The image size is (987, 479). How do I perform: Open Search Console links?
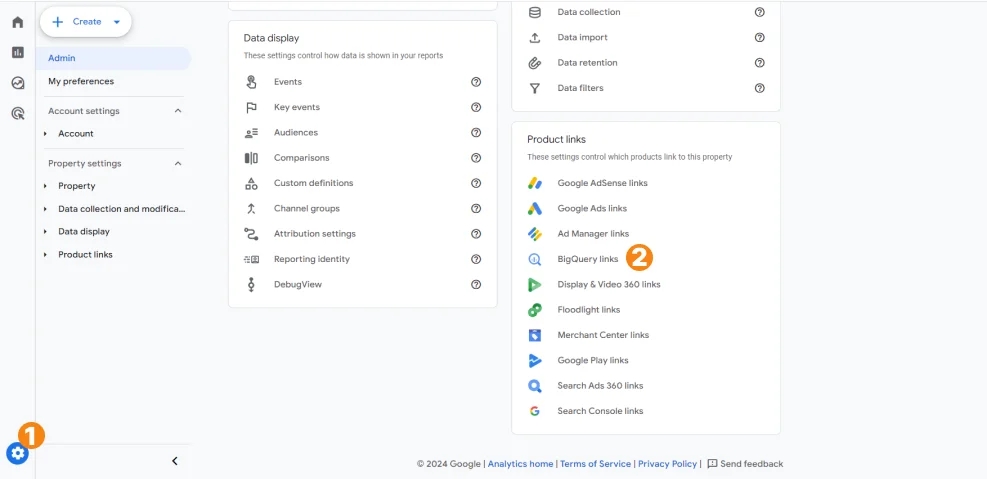(x=601, y=411)
